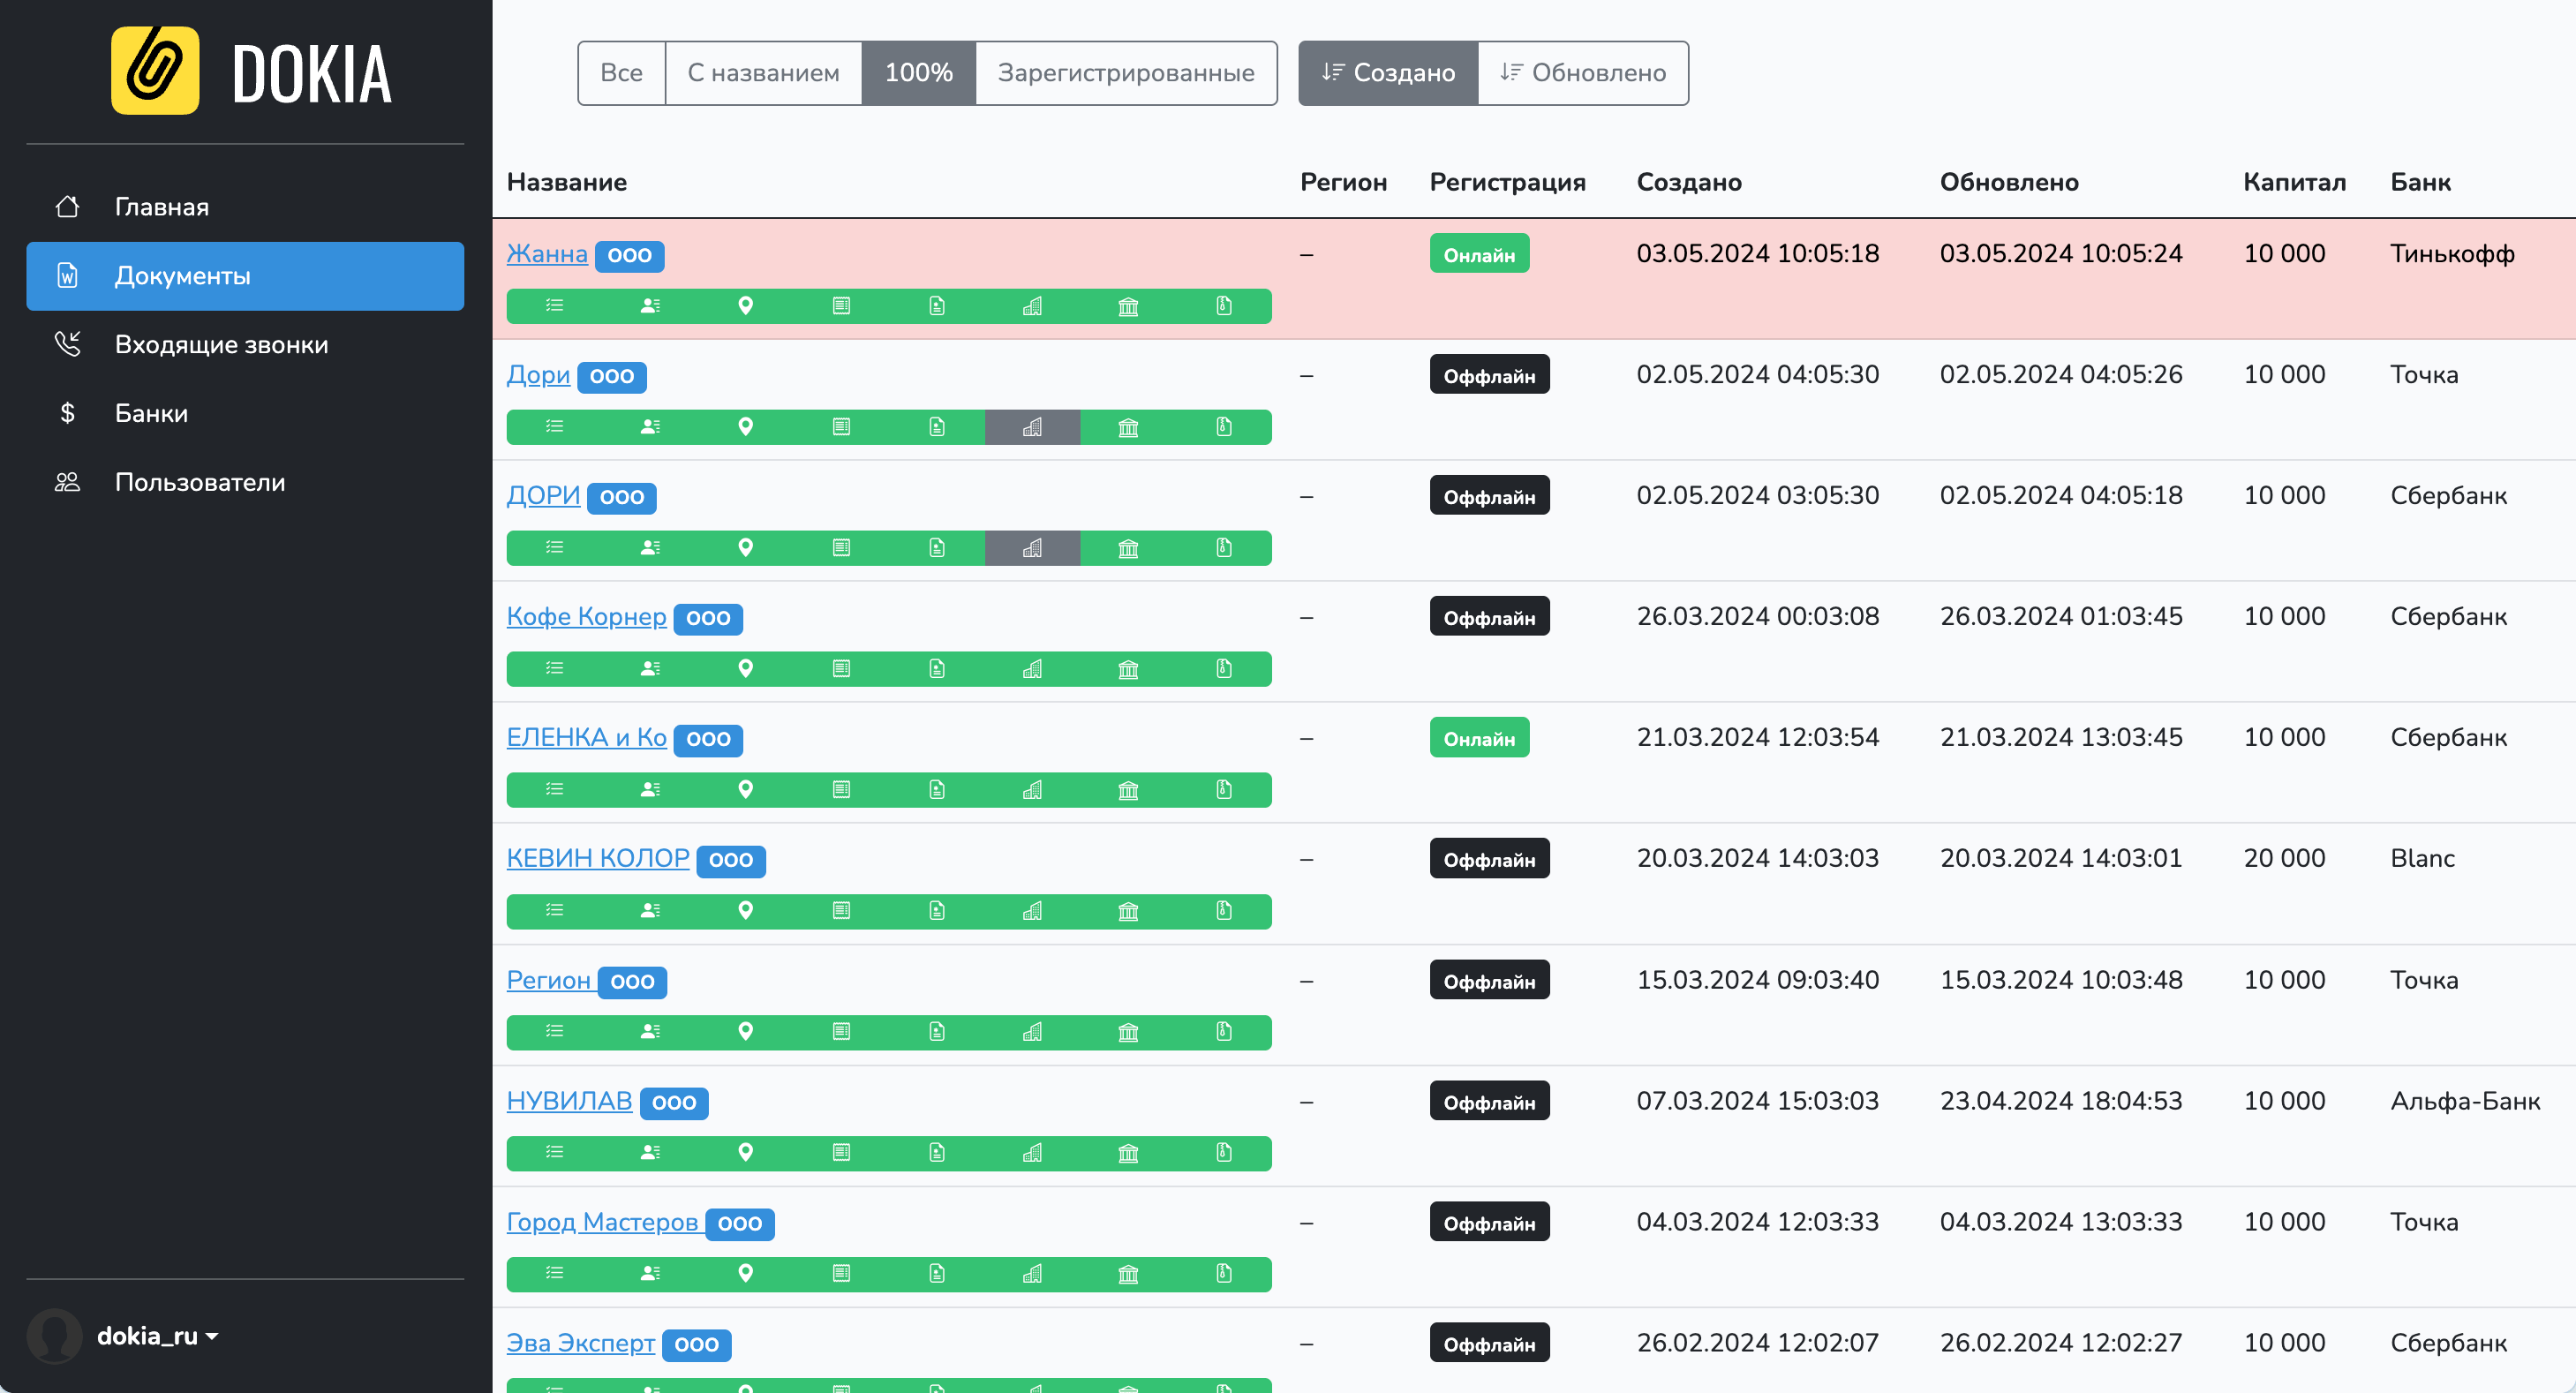The width and height of the screenshot is (2576, 1393).
Task: Switch filter to Зарегистрированные
Action: coord(1125,73)
